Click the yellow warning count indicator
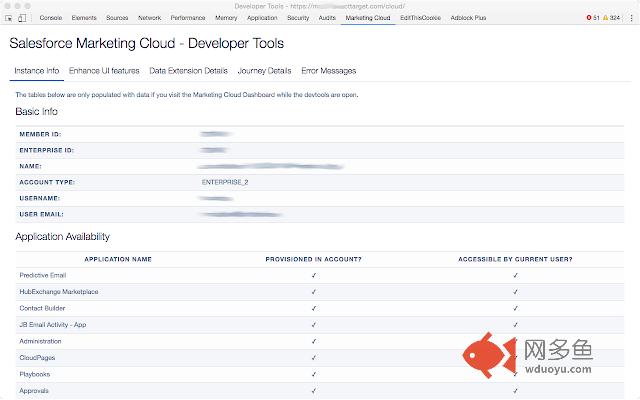Screen dimensions: 640x400 [611, 18]
